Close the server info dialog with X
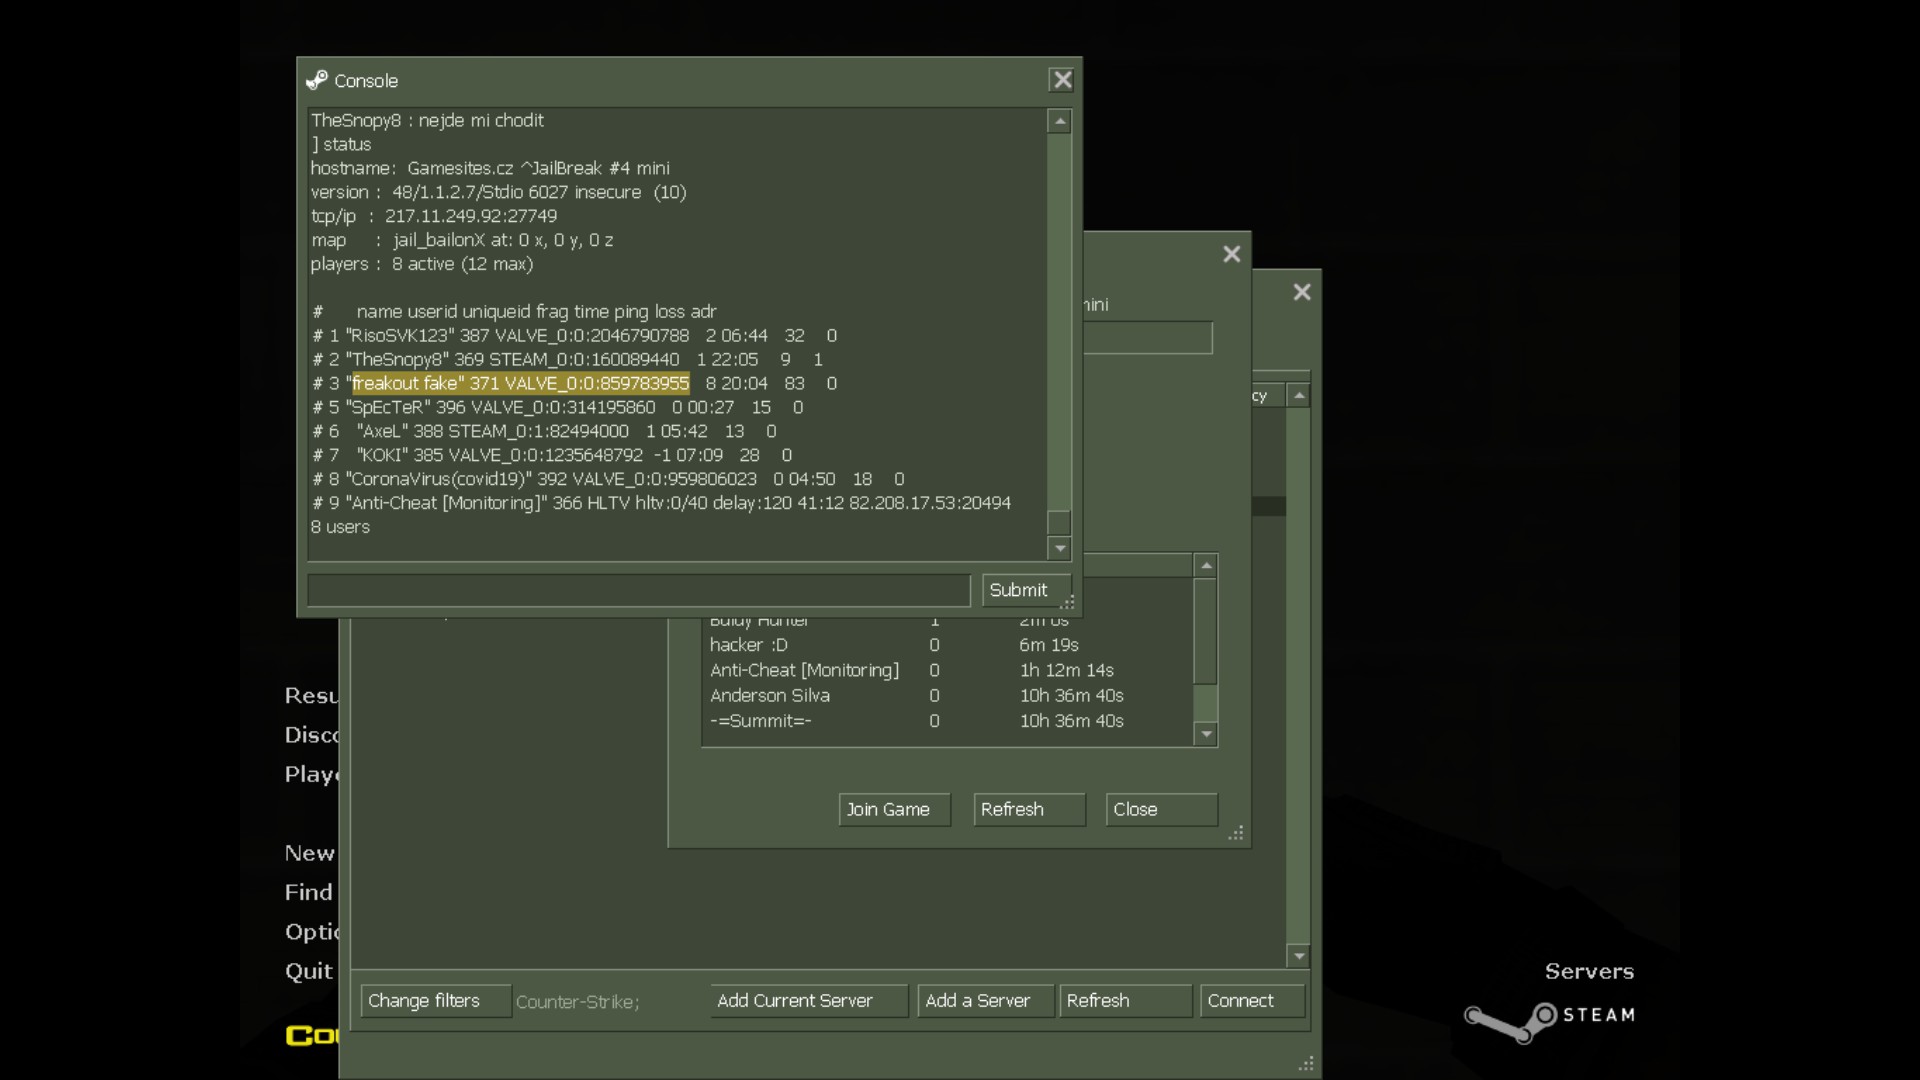The height and width of the screenshot is (1080, 1920). click(x=1232, y=254)
